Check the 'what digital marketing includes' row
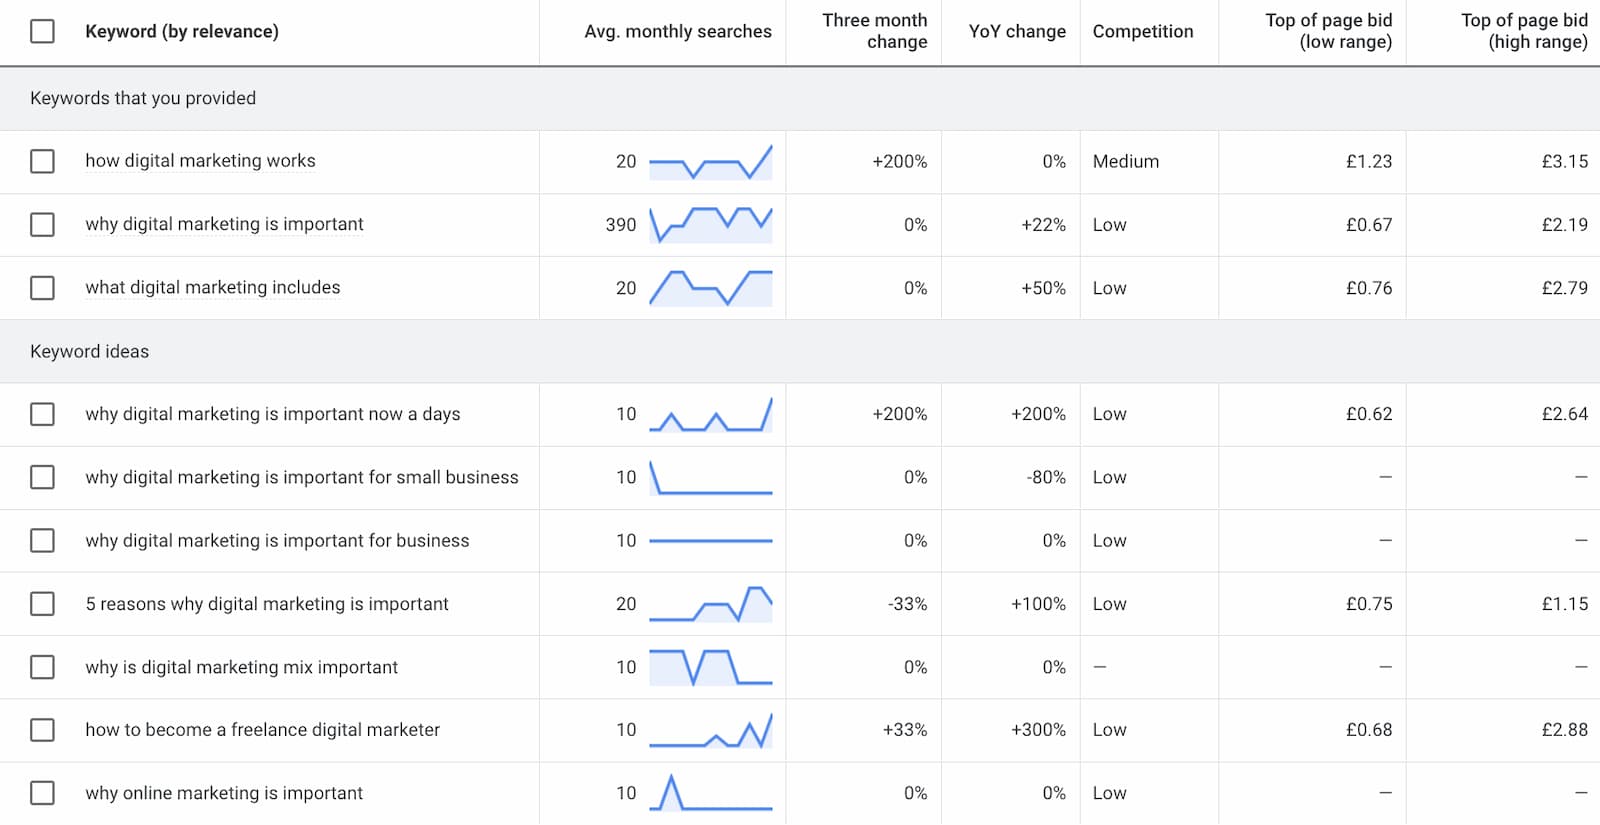 (x=42, y=288)
